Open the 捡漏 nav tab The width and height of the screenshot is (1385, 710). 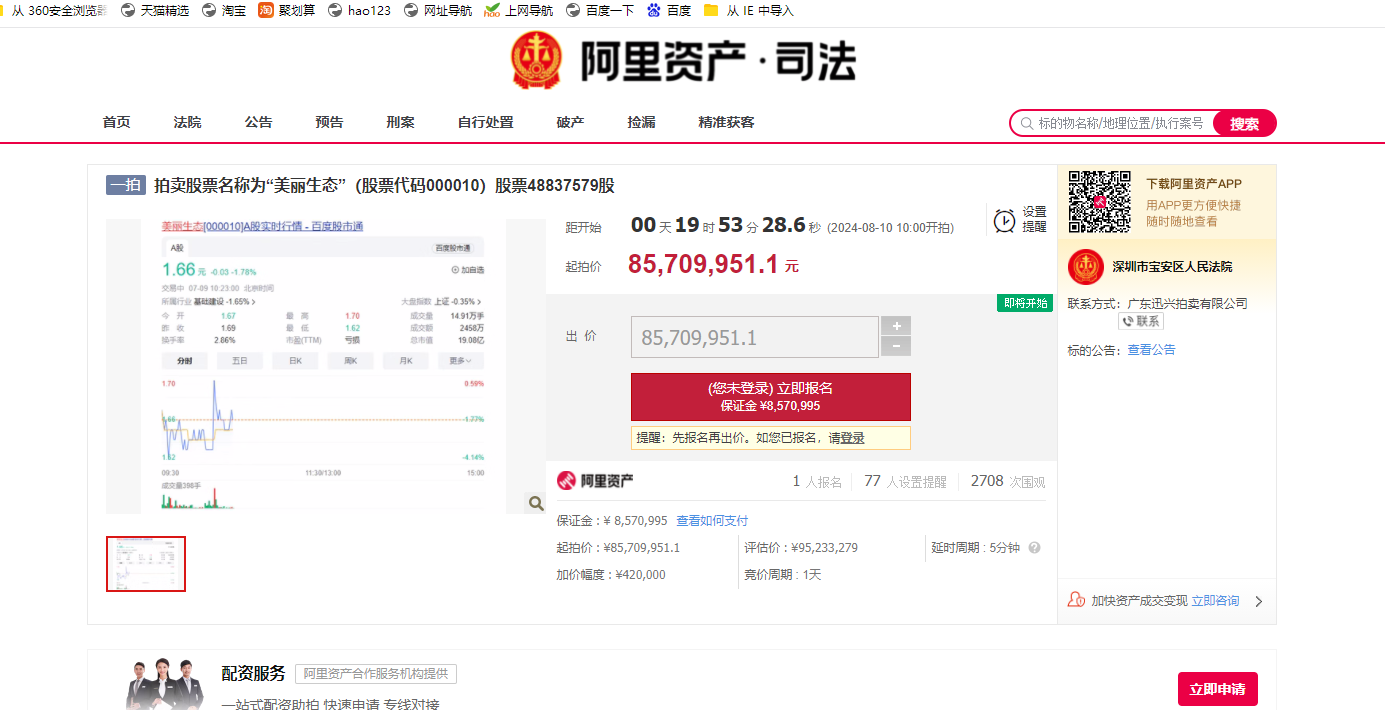pos(641,122)
